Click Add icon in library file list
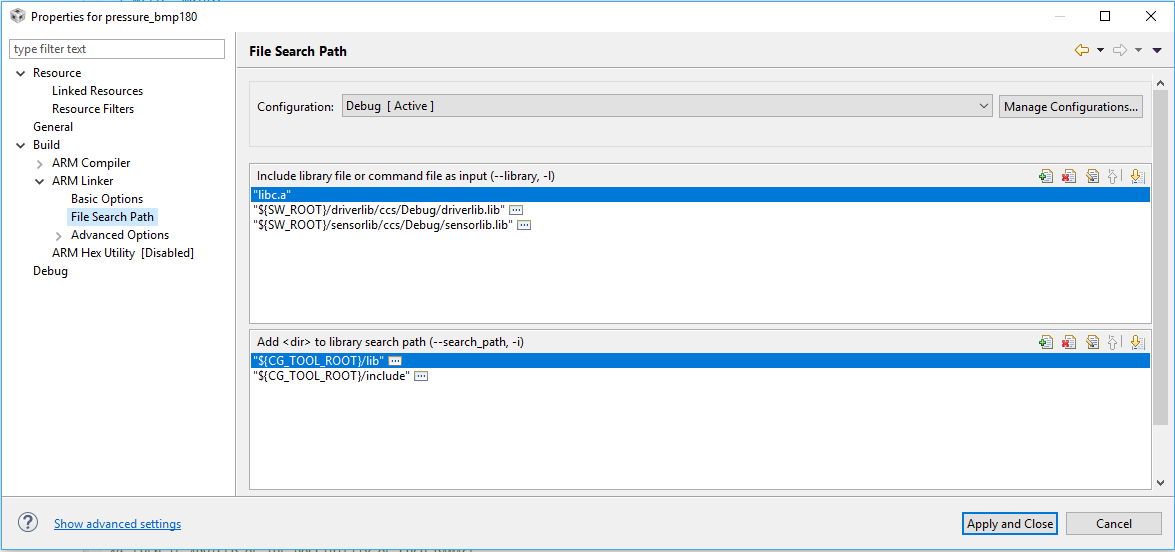The image size is (1175, 552). pyautogui.click(x=1046, y=176)
